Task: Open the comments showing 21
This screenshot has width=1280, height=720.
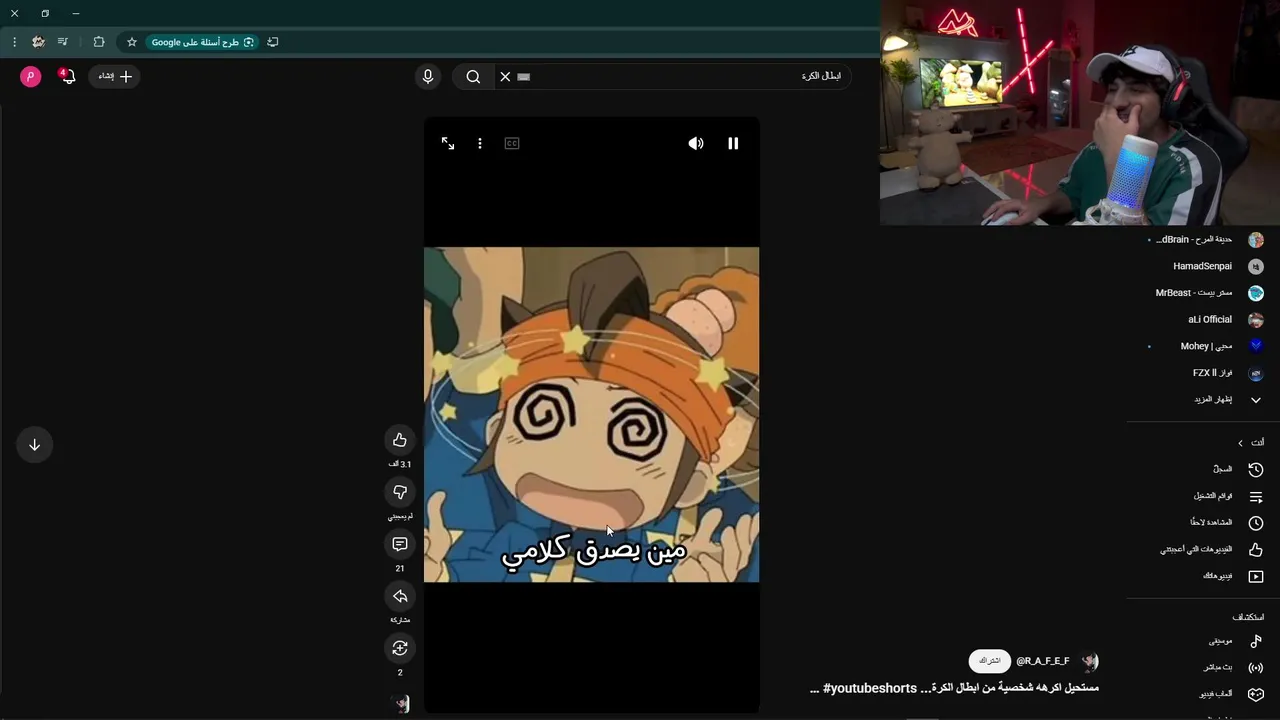Action: 400,544
